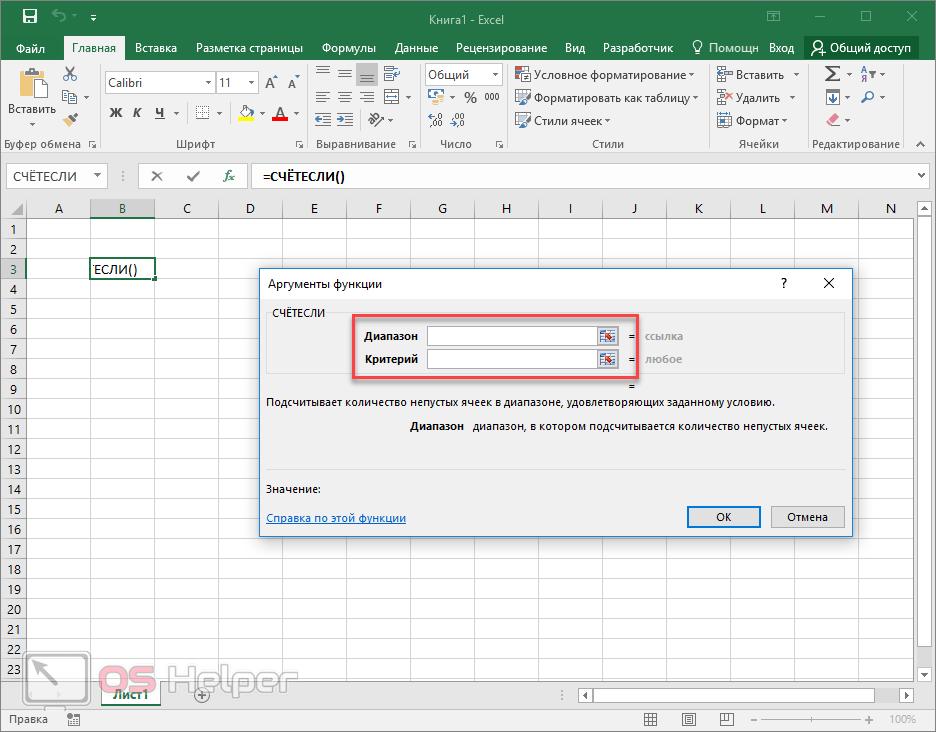Toggle underline formatting Ч
Screen dimensions: 936x732
click(158, 113)
